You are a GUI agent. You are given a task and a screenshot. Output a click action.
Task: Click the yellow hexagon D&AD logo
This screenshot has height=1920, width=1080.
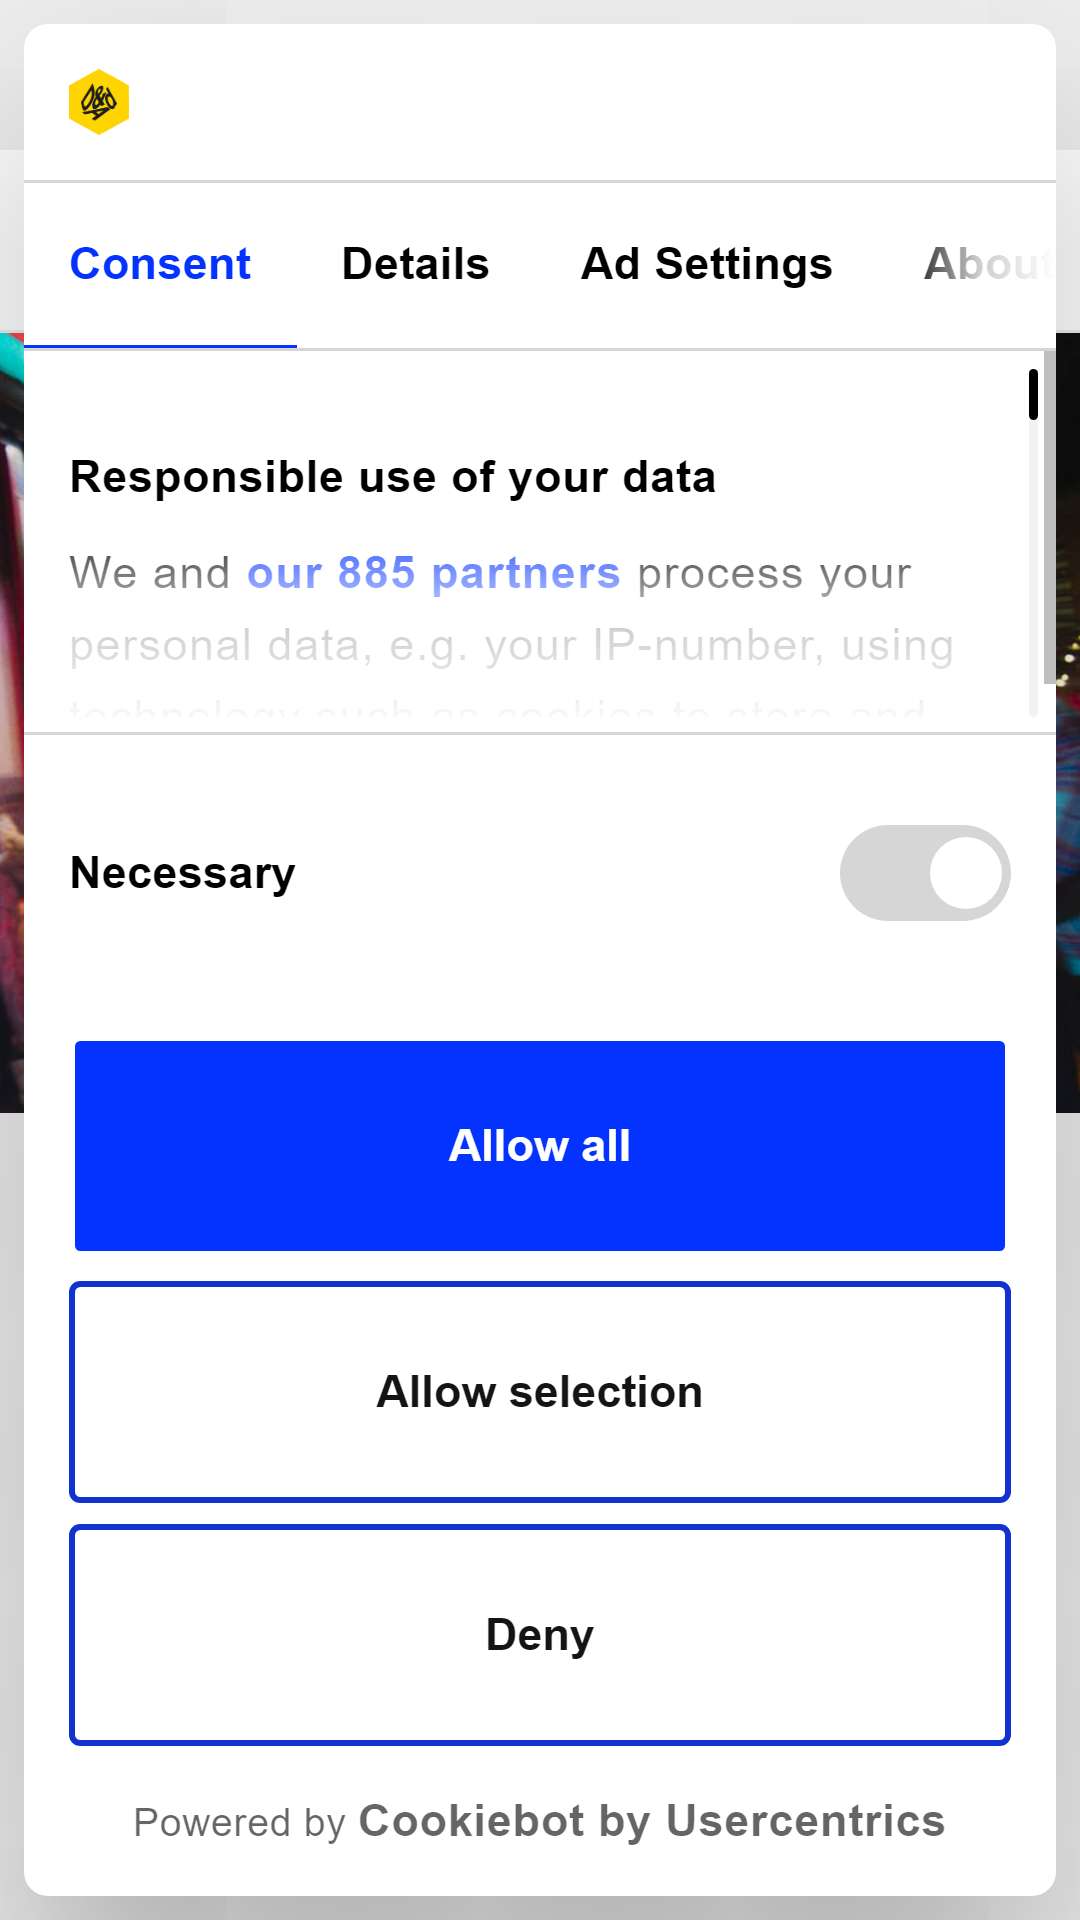98,101
